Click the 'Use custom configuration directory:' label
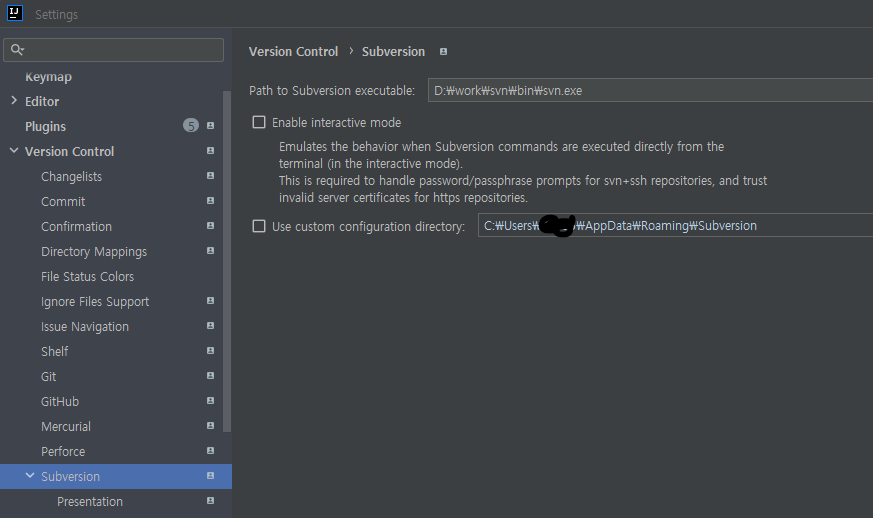The width and height of the screenshot is (873, 518). [368, 227]
